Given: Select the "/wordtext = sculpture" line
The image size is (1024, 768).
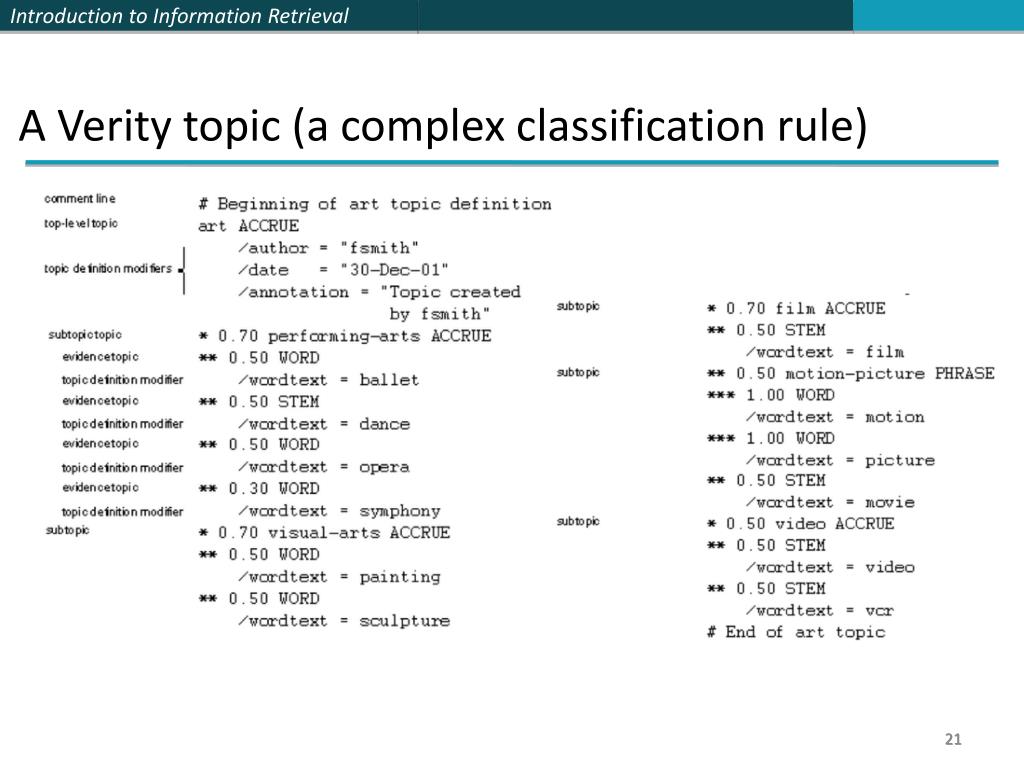Looking at the screenshot, I should click(x=344, y=621).
